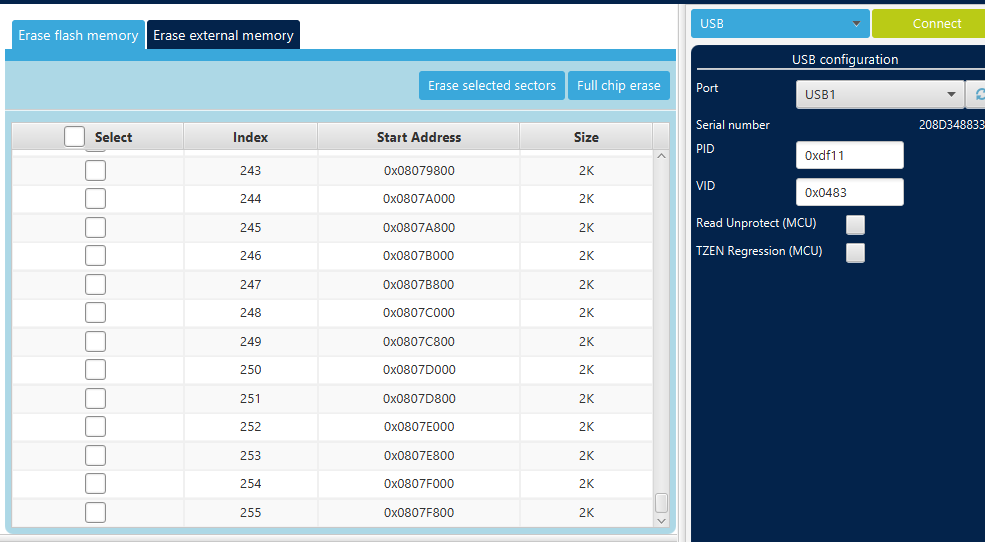
Task: Click start address 0x0807C000
Action: coord(419,313)
